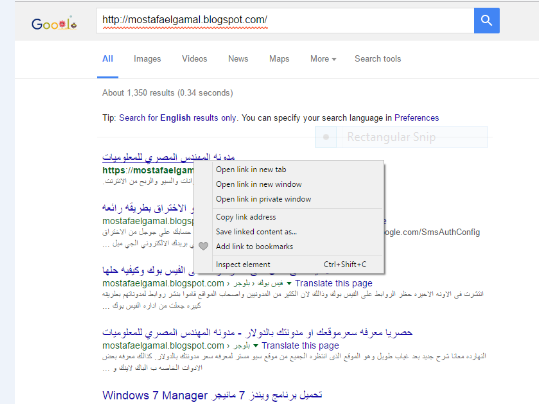The height and width of the screenshot is (404, 539).
Task: Click Translate this page on fourth result
Action: [300, 346]
